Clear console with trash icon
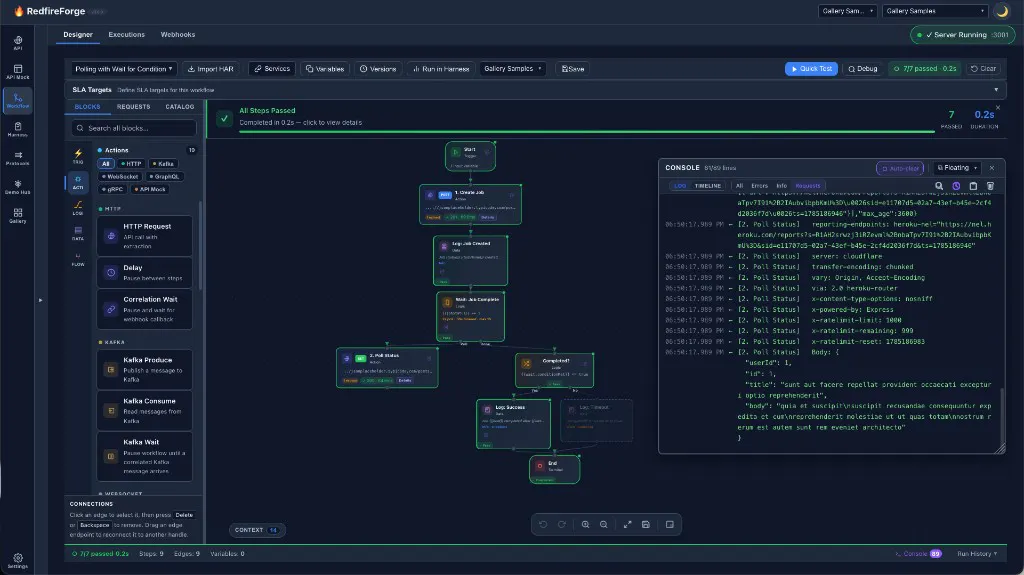The width and height of the screenshot is (1024, 575). (x=990, y=186)
